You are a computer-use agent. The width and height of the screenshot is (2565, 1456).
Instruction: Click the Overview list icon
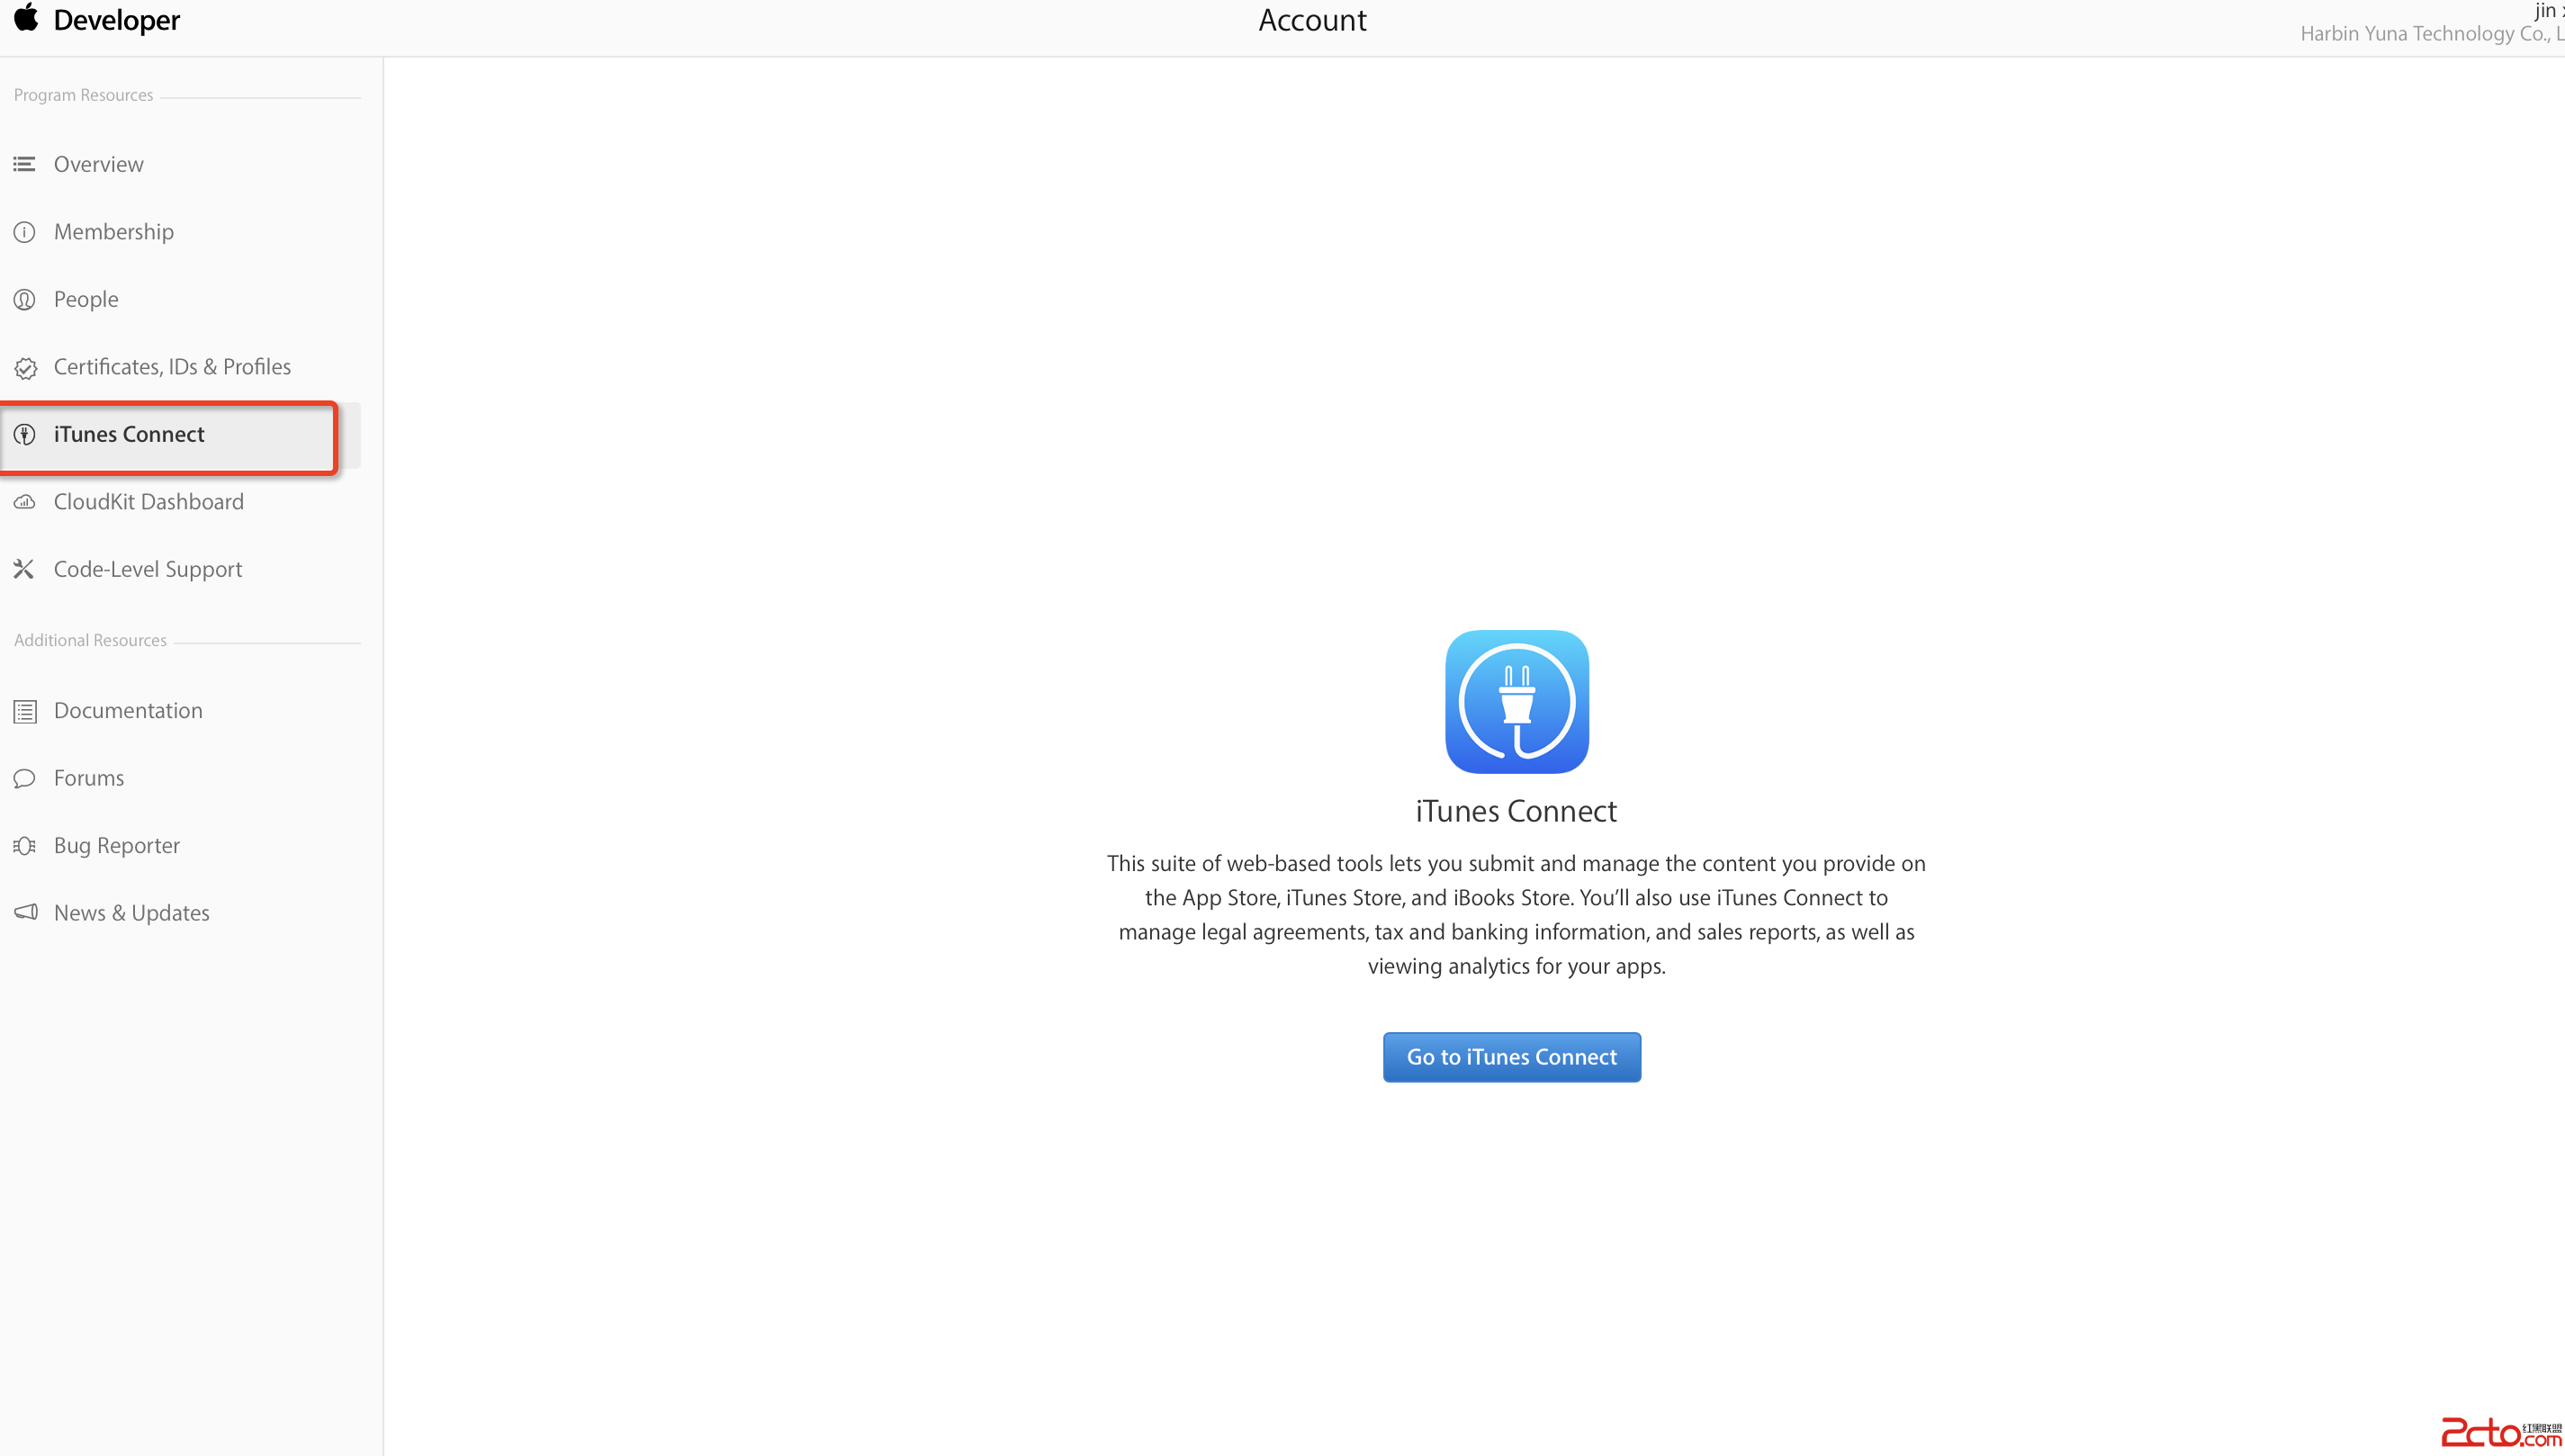[x=24, y=164]
